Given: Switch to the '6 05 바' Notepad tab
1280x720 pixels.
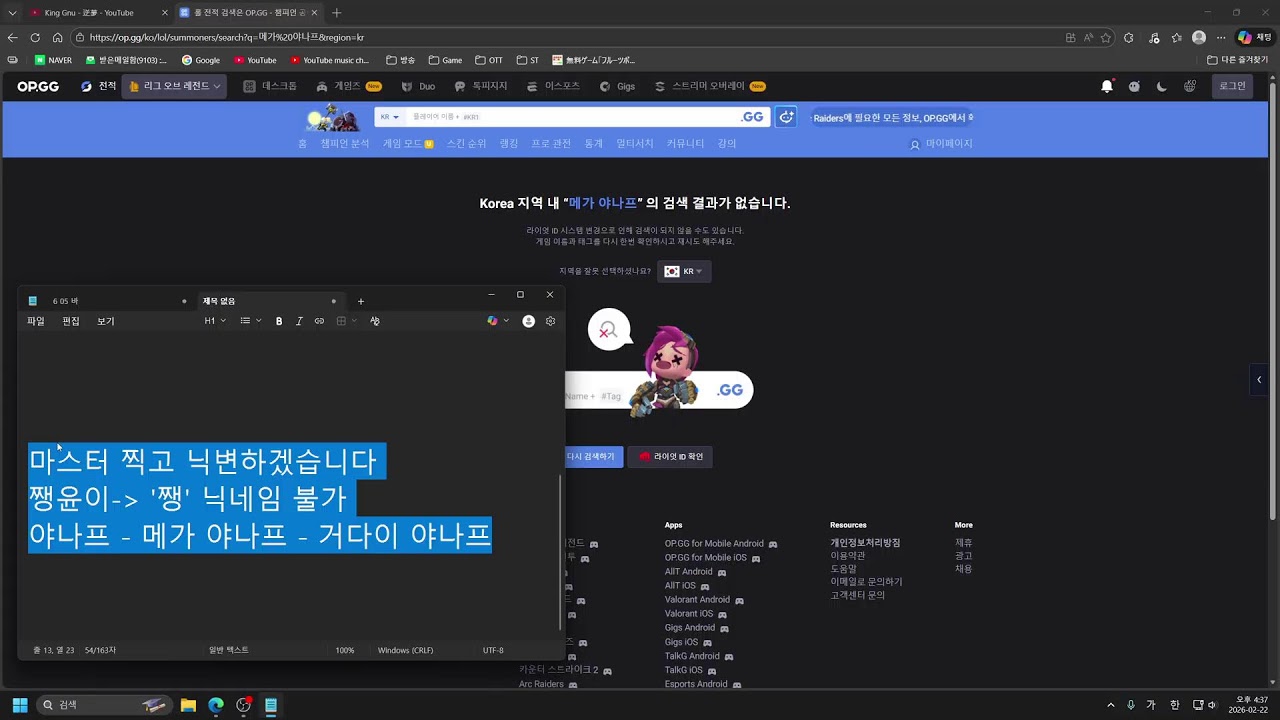Looking at the screenshot, I should [x=107, y=301].
